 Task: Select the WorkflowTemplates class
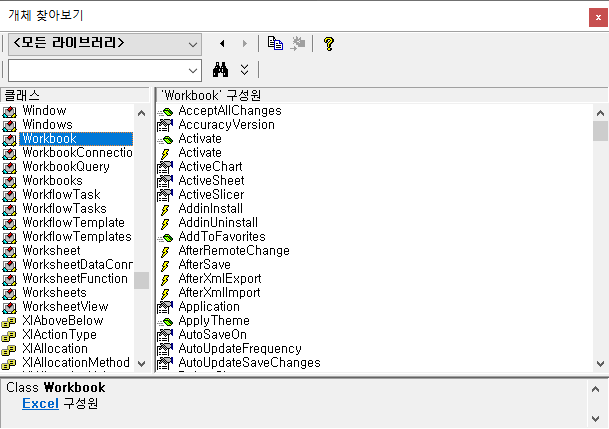click(77, 236)
